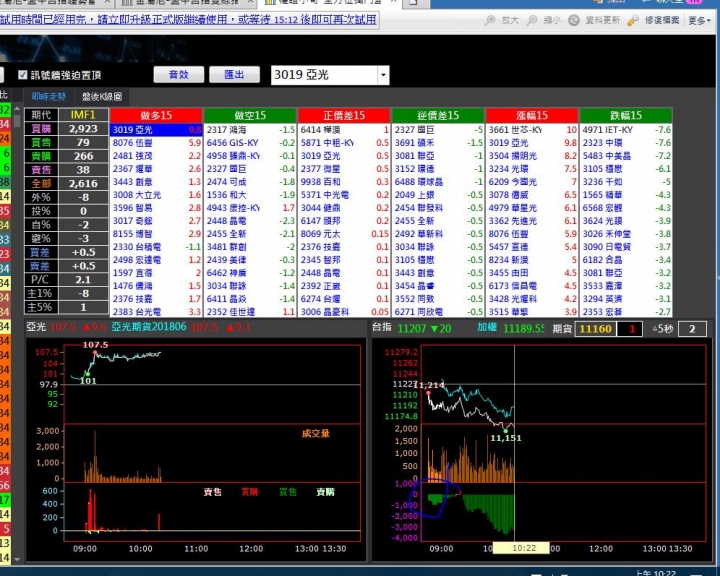The width and height of the screenshot is (720, 576).
Task: Click the 期代 label cell
Action: tap(41, 115)
